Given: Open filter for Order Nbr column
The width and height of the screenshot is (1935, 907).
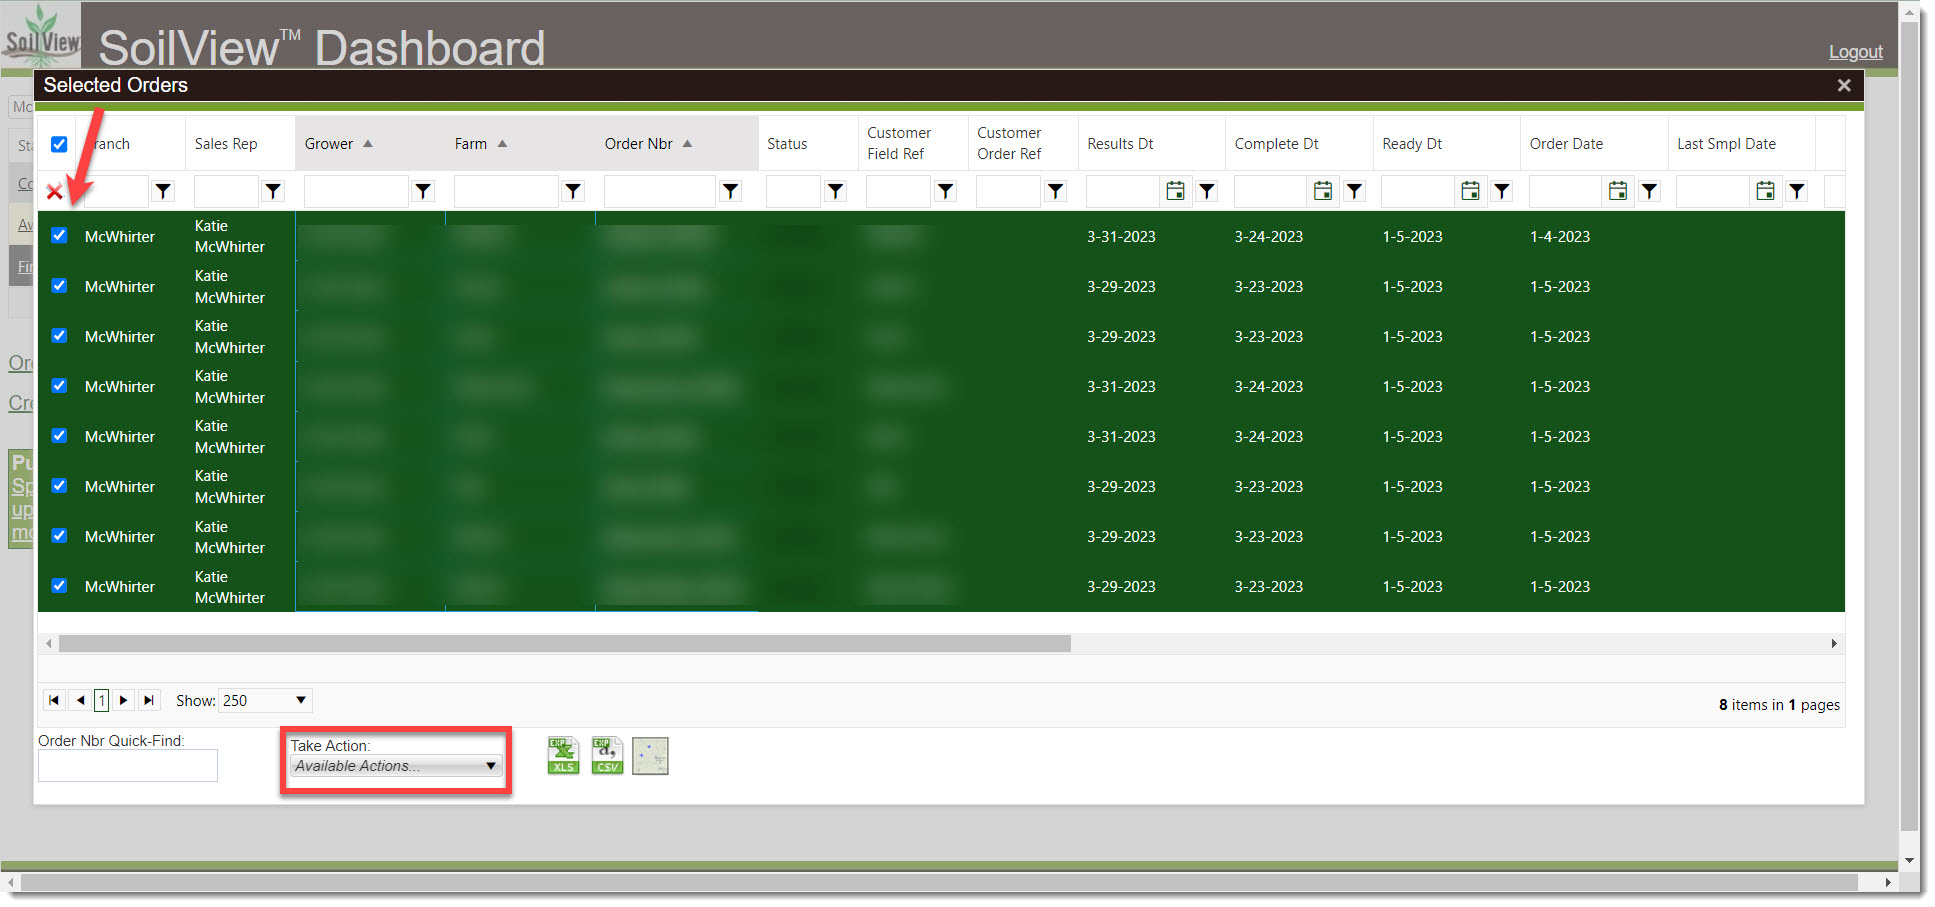Looking at the screenshot, I should pos(731,191).
